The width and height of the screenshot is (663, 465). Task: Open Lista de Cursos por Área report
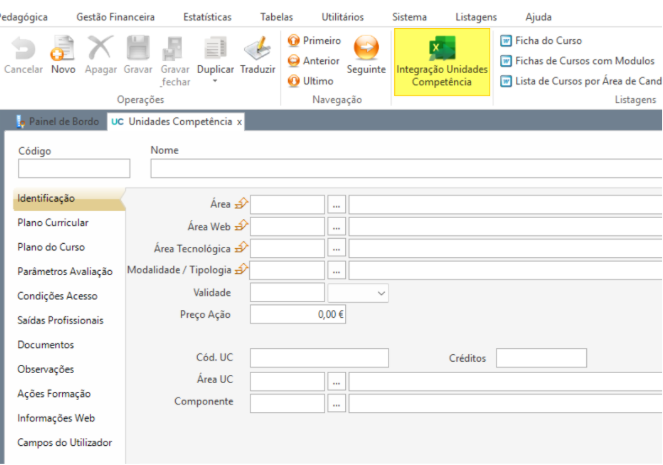coord(581,81)
